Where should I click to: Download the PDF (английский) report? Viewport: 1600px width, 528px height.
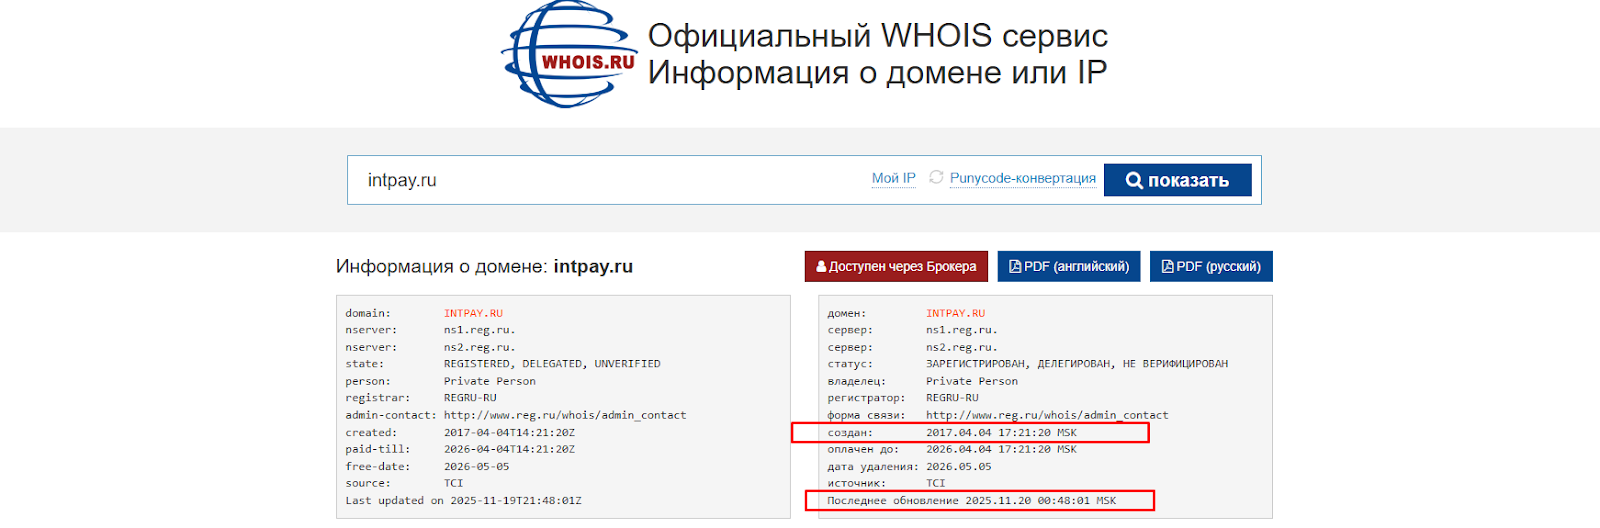(1068, 266)
